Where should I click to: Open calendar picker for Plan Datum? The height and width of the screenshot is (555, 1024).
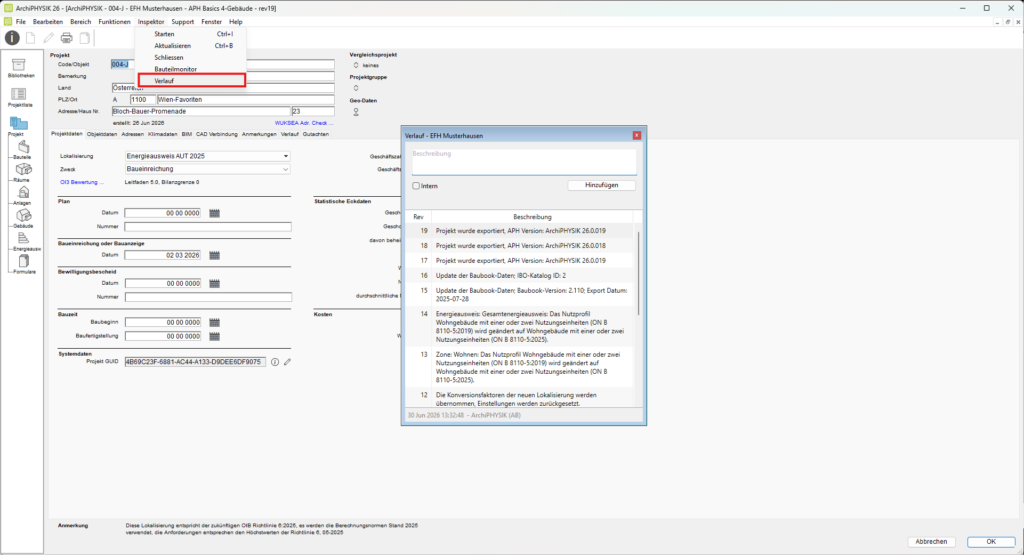click(214, 213)
